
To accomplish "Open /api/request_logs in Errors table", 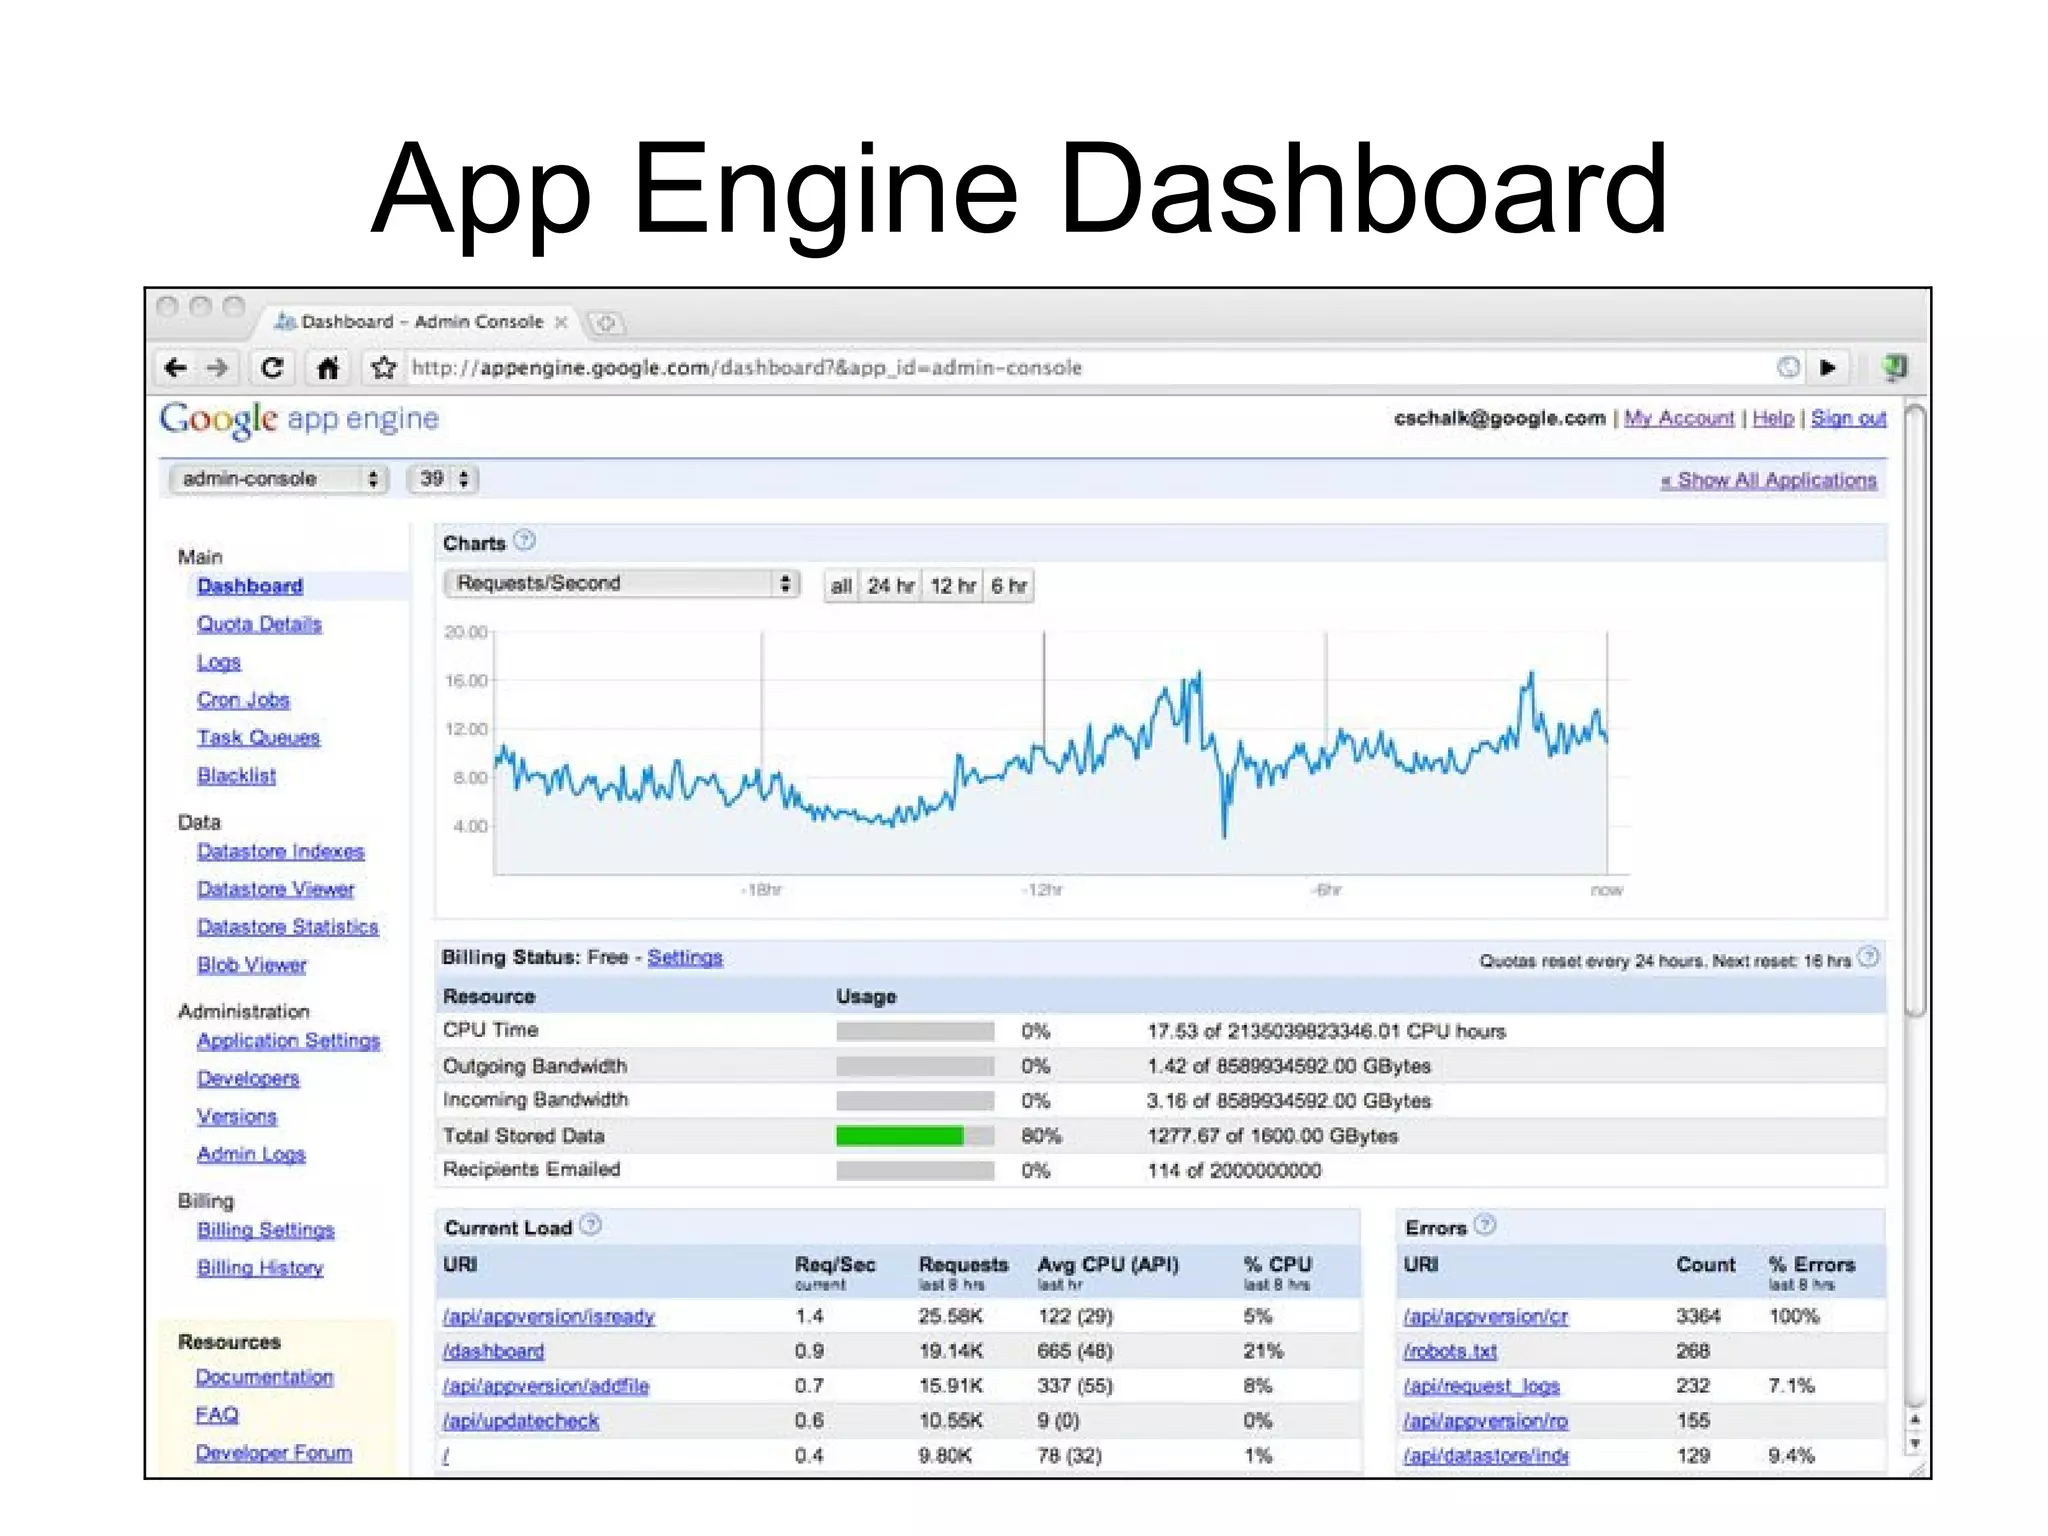I will click(1481, 1387).
